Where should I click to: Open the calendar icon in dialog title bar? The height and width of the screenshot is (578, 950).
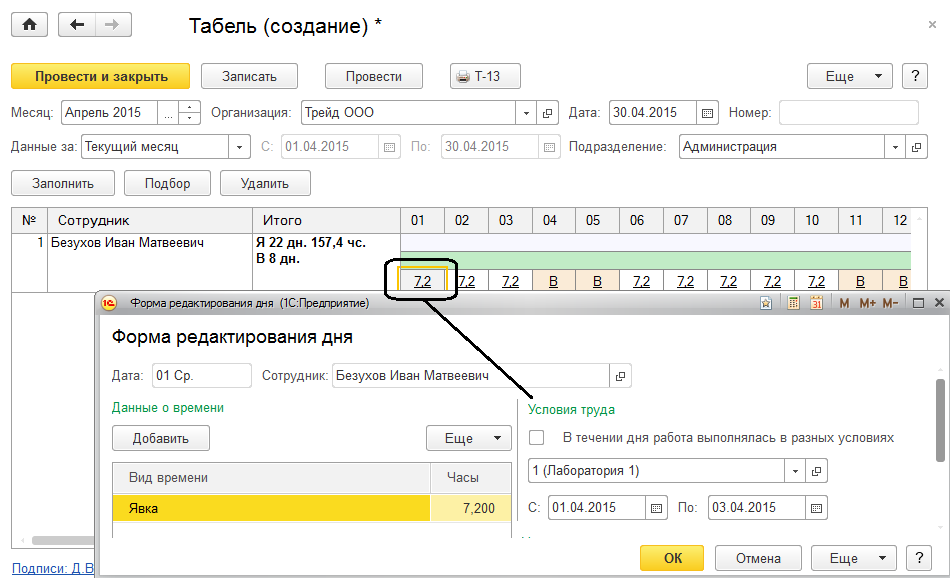(x=816, y=303)
